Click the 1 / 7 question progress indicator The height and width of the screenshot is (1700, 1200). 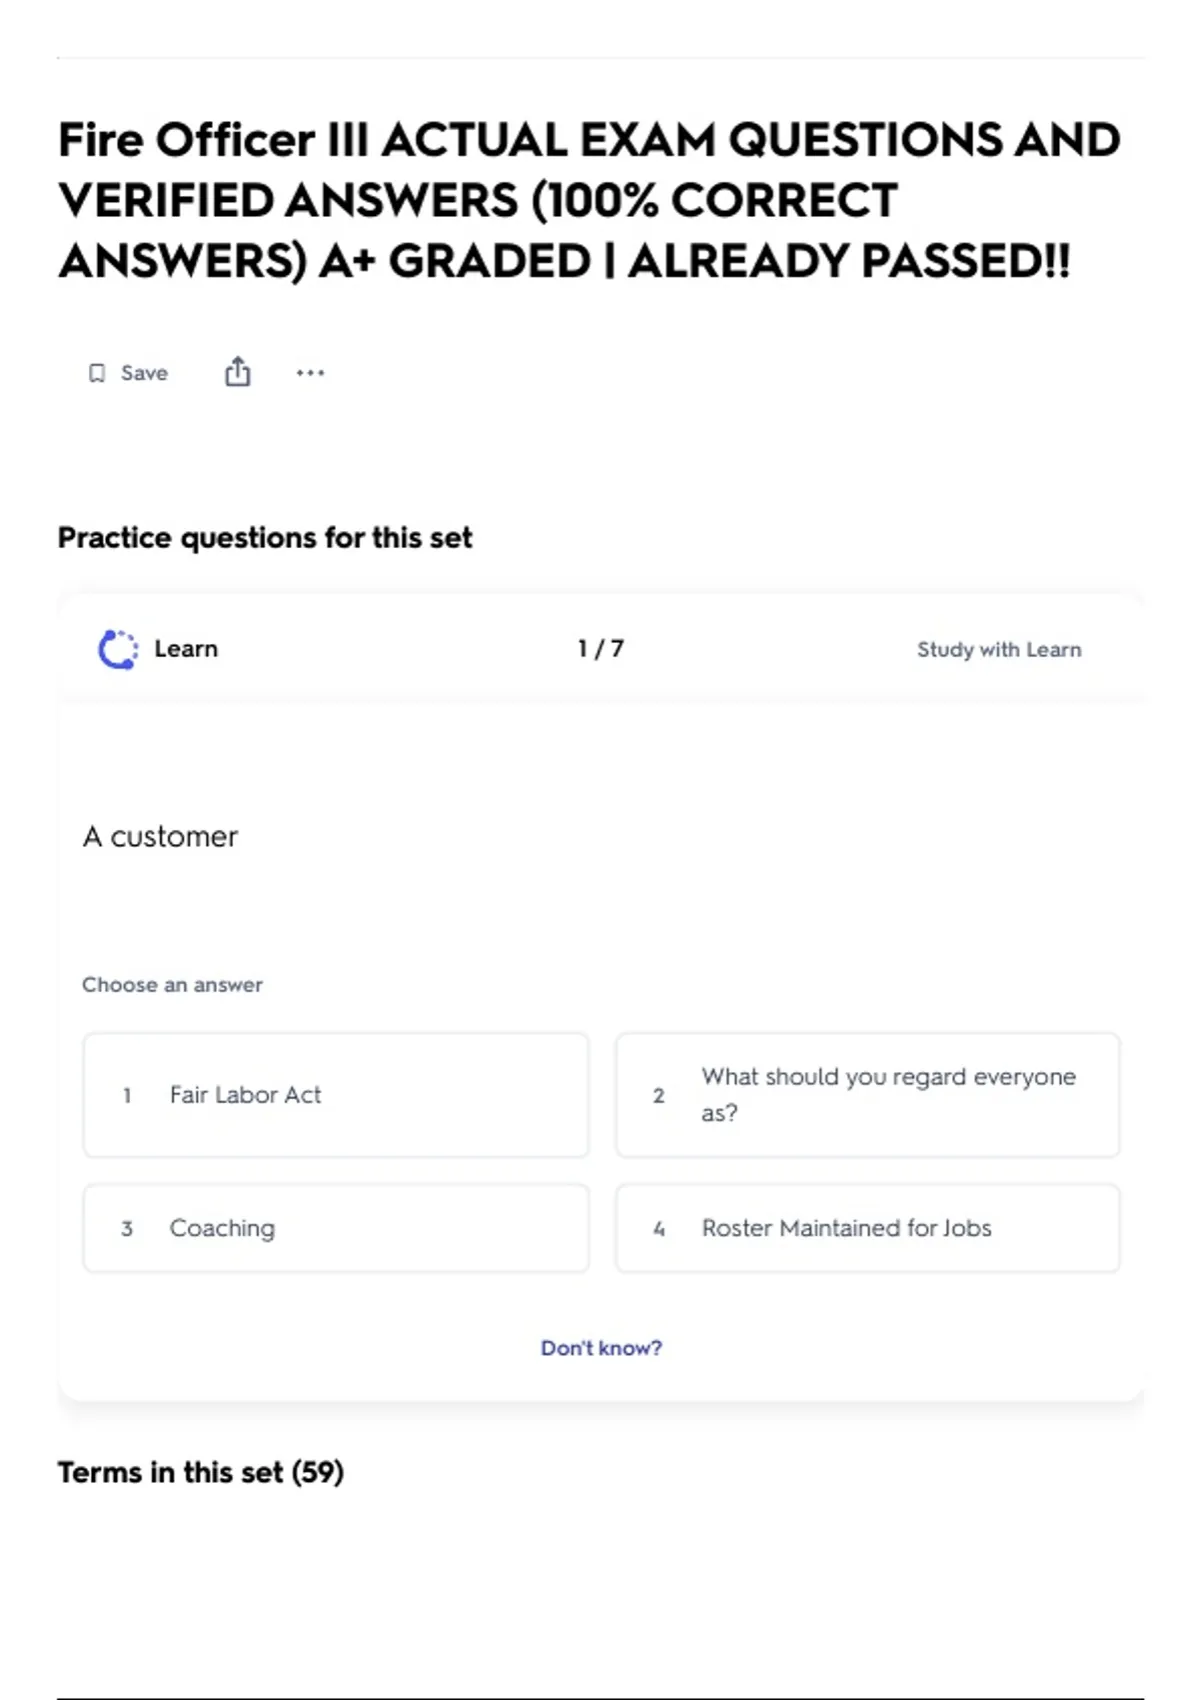pyautogui.click(x=601, y=649)
